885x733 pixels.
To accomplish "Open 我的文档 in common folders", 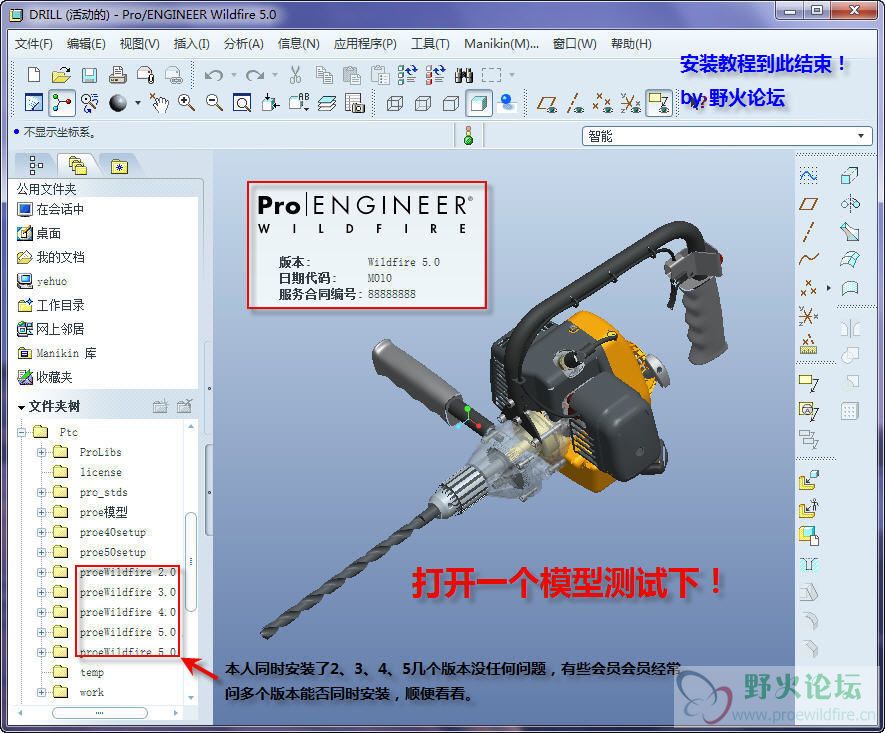I will click(51, 257).
